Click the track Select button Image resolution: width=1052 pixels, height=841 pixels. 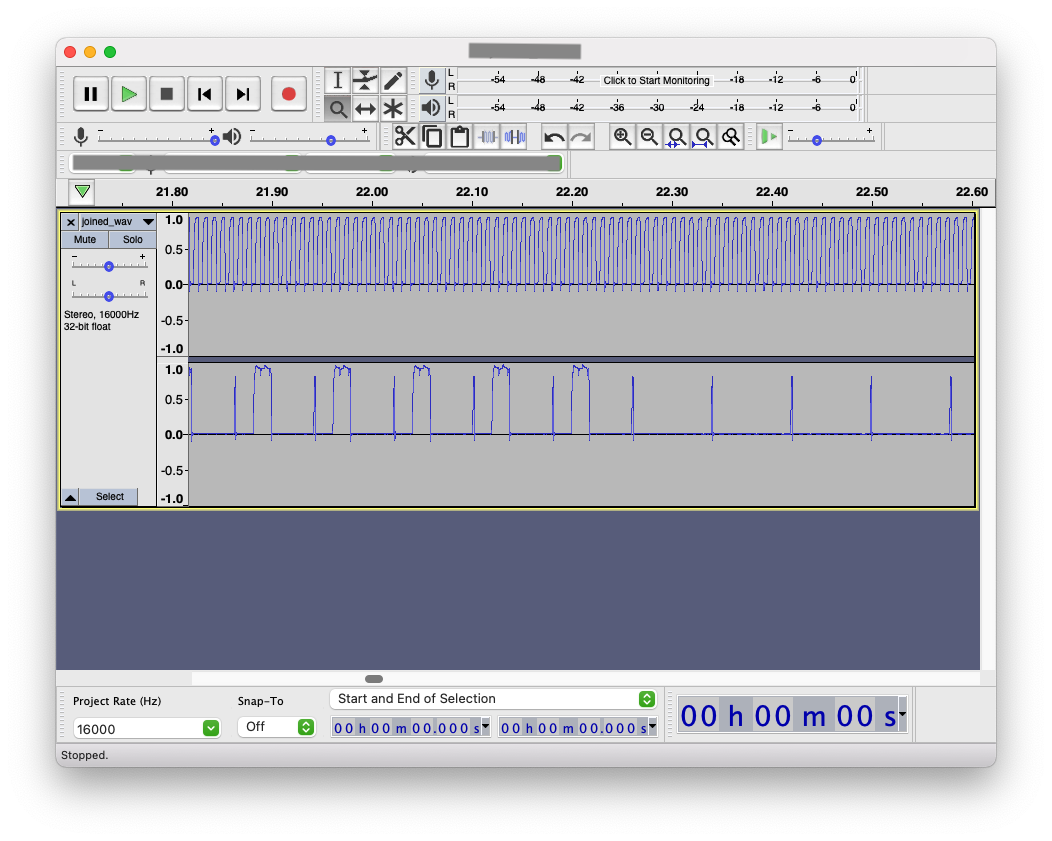tap(109, 497)
